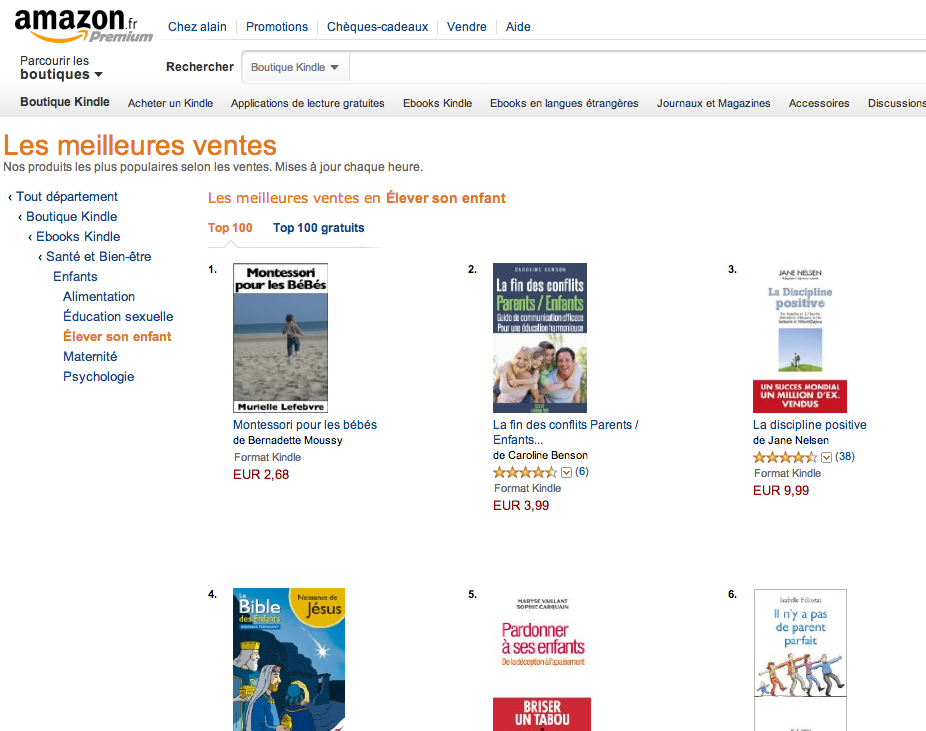Open the Pardonner à ses enfants cover
This screenshot has width=926, height=731.
pos(542,660)
